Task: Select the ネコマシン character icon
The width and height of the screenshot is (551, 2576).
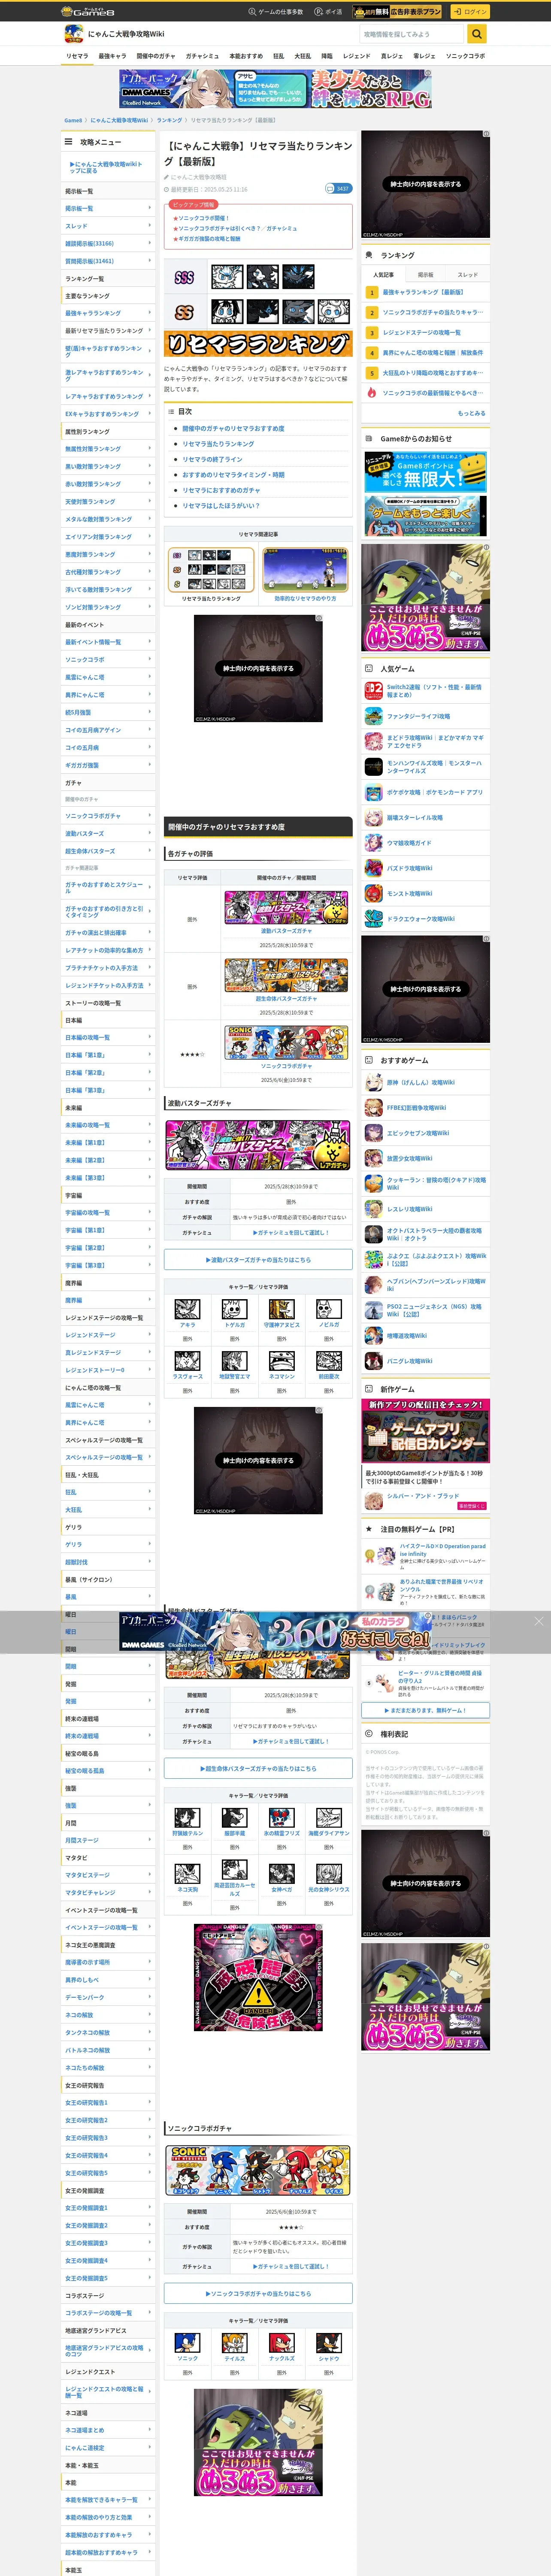Action: (x=281, y=1361)
